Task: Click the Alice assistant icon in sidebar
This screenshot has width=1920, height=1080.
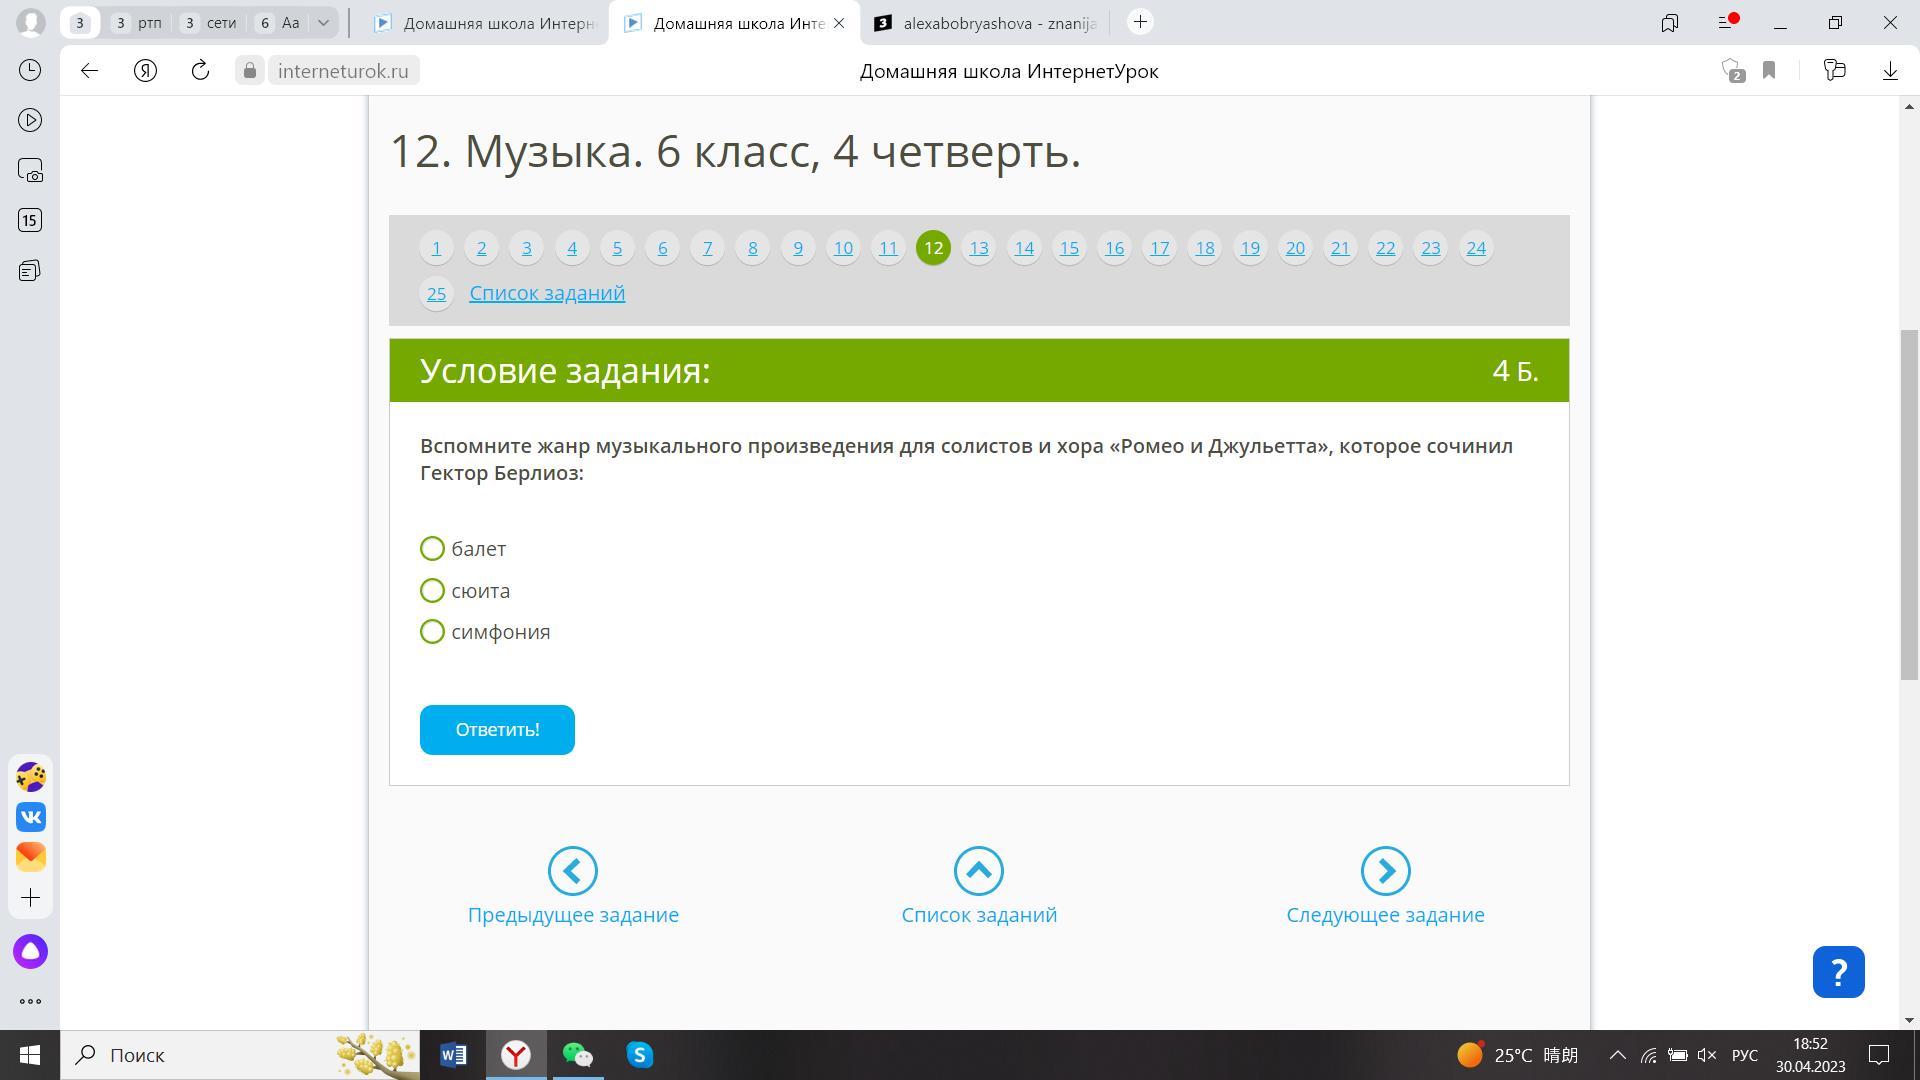Action: pyautogui.click(x=30, y=951)
